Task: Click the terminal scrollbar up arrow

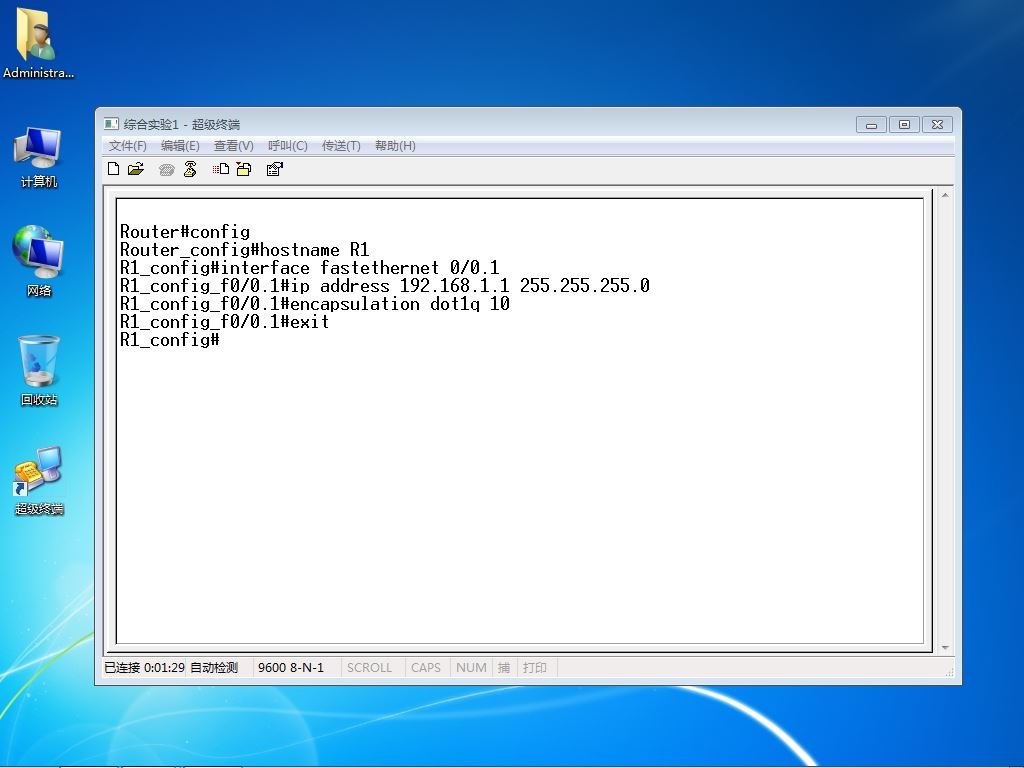Action: tap(945, 195)
